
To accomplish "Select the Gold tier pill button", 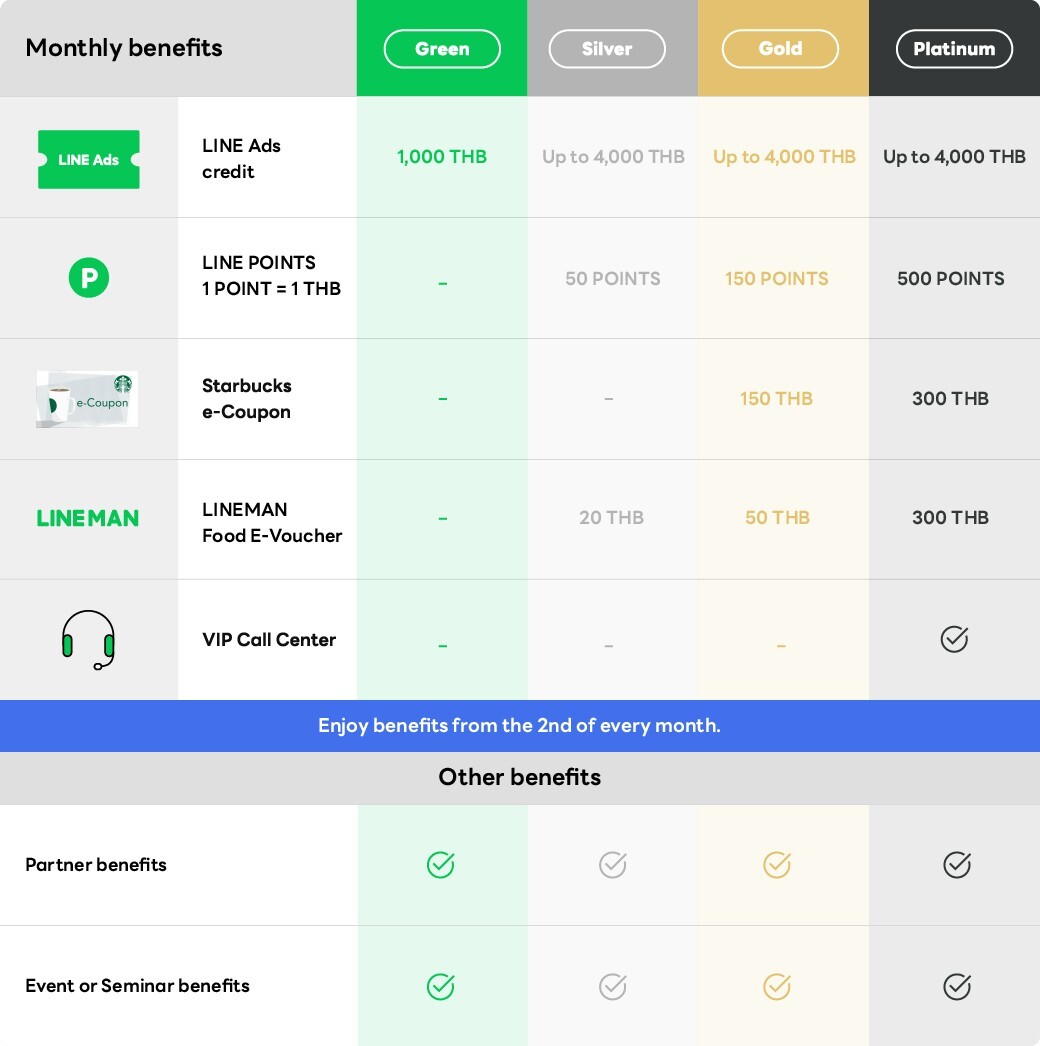I will tap(780, 49).
